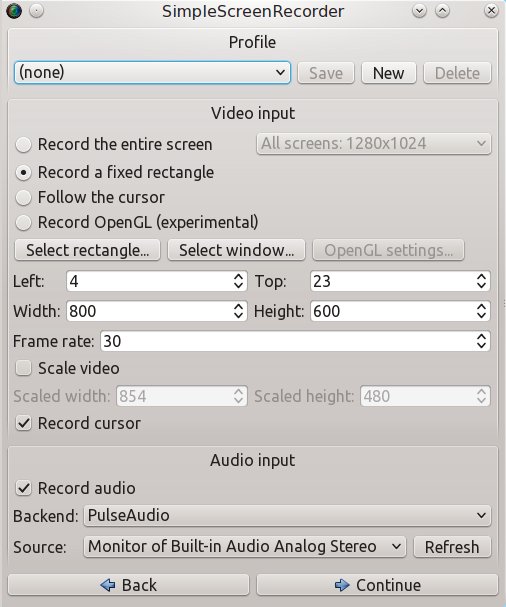Click the Left value stepper arrows
The image size is (506, 607).
pos(238,281)
